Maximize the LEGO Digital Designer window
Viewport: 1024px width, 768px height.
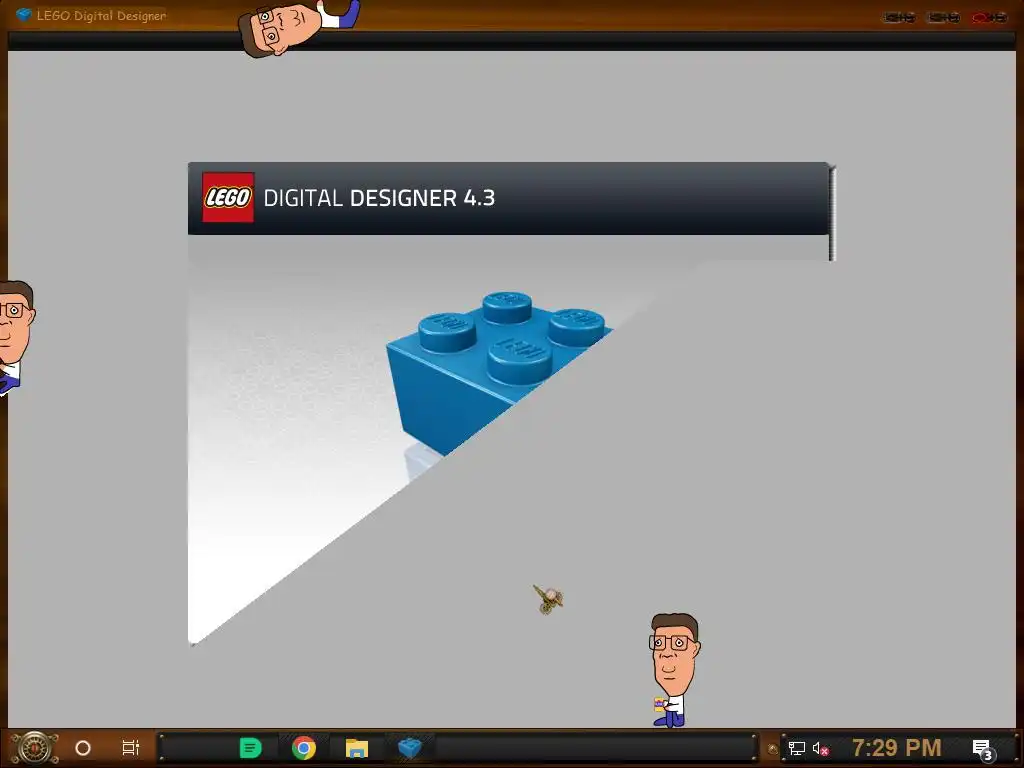click(944, 18)
